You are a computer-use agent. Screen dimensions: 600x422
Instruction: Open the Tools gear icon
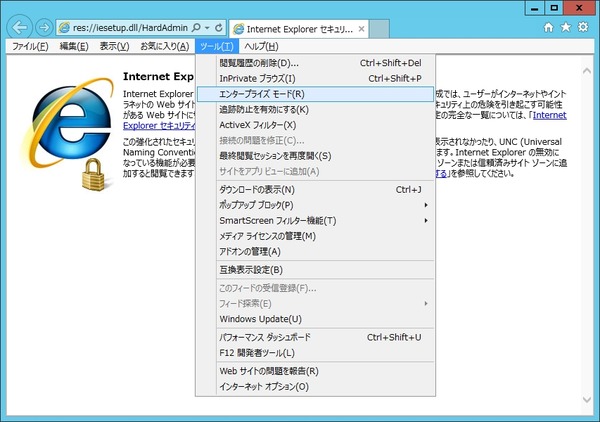(583, 27)
